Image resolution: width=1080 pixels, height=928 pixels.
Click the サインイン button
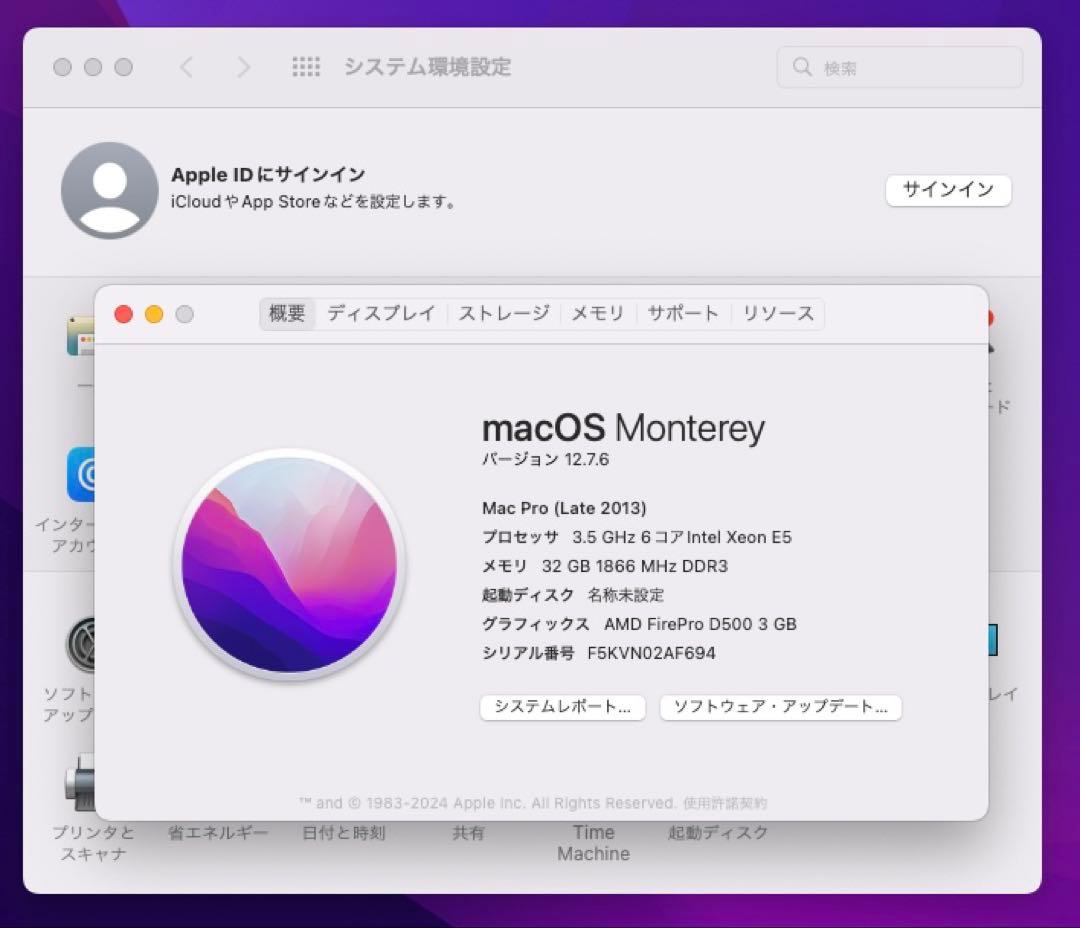point(948,190)
